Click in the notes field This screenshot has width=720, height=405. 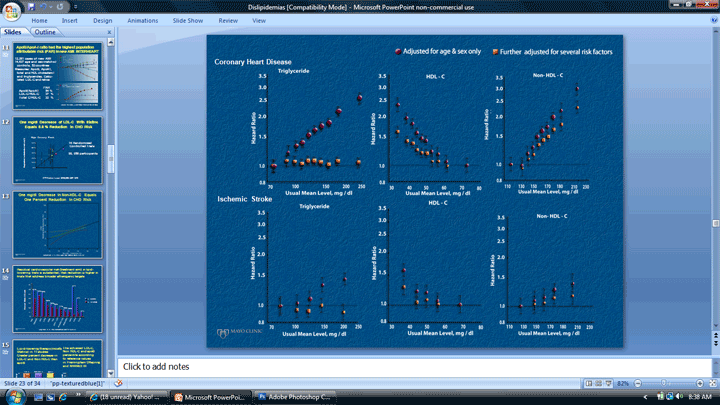415,367
